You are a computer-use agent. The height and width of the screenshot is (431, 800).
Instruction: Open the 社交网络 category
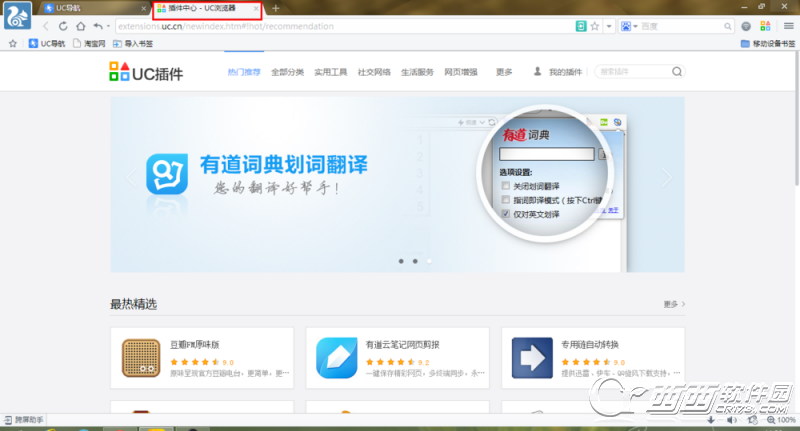click(374, 72)
